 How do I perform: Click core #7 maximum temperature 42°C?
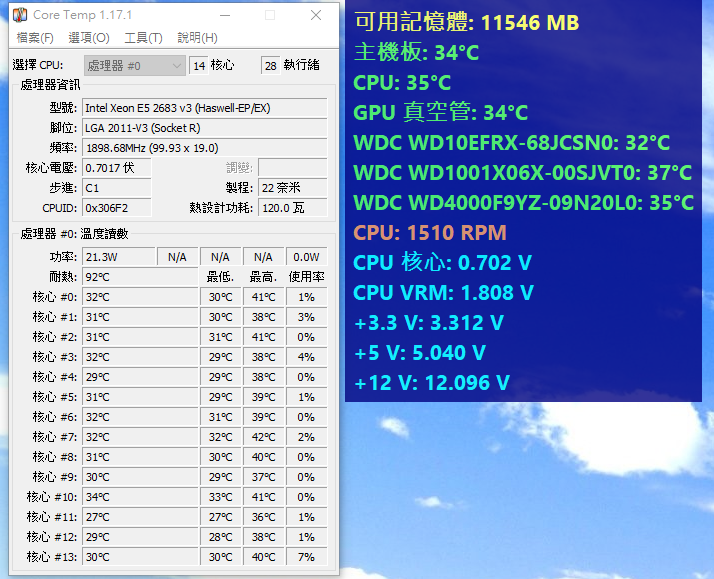pos(264,437)
